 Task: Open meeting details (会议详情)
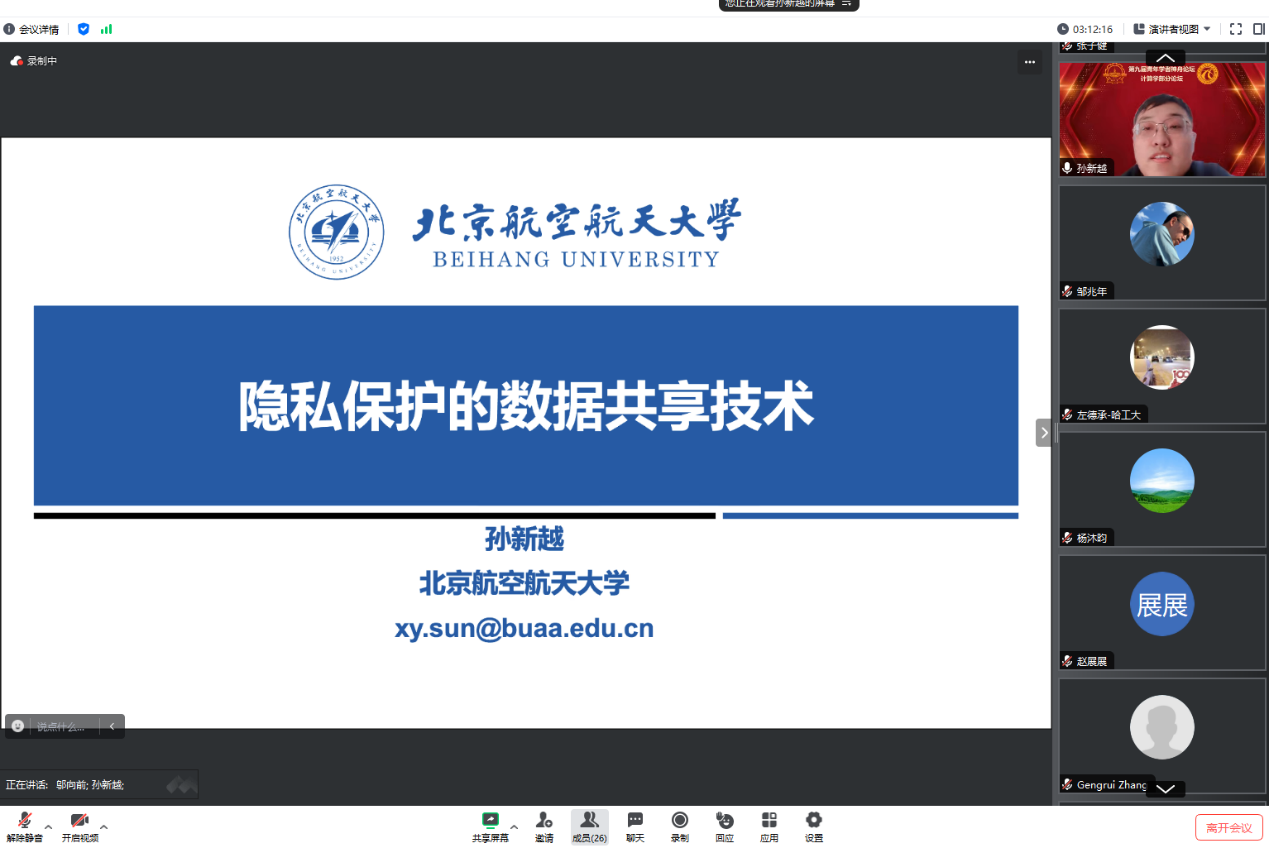[x=31, y=29]
